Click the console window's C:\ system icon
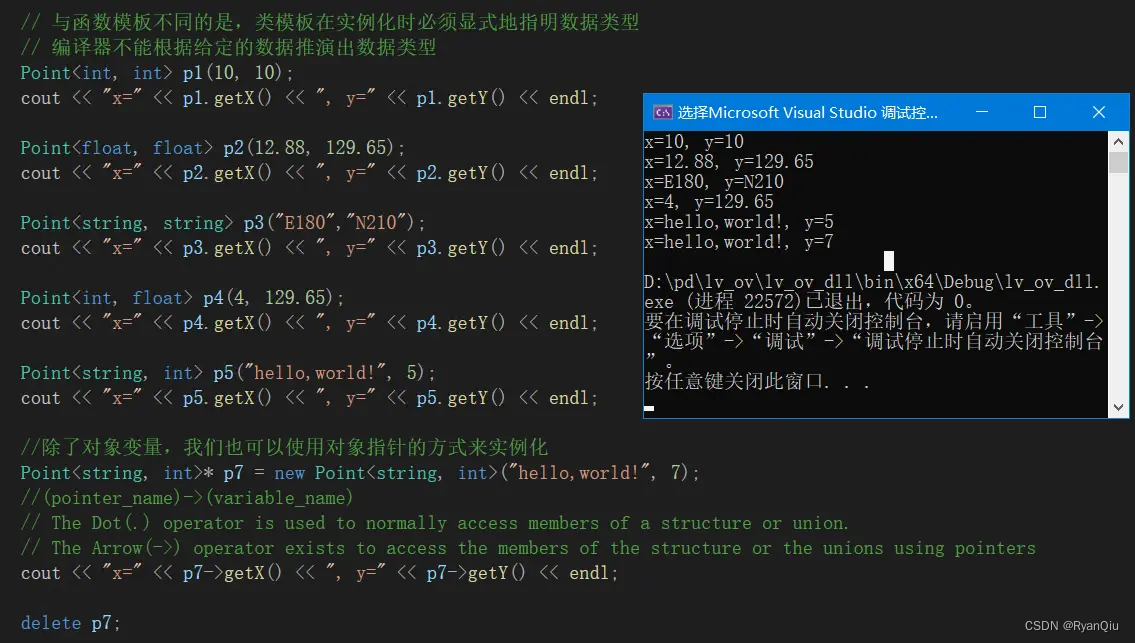Screen dimensions: 1135x643 [662, 112]
